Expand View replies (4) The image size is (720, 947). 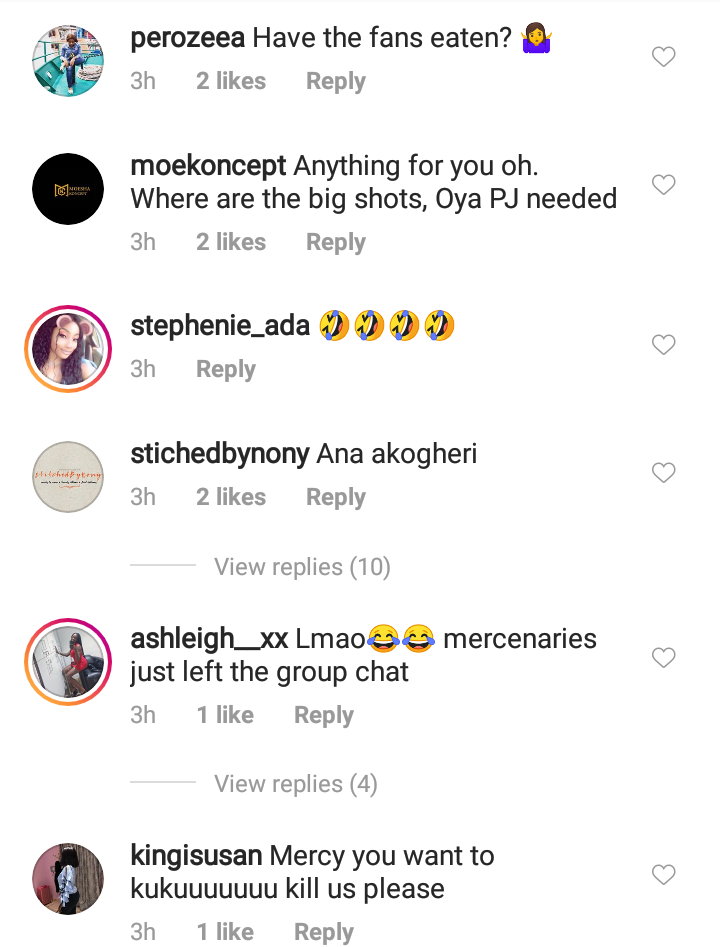[296, 784]
